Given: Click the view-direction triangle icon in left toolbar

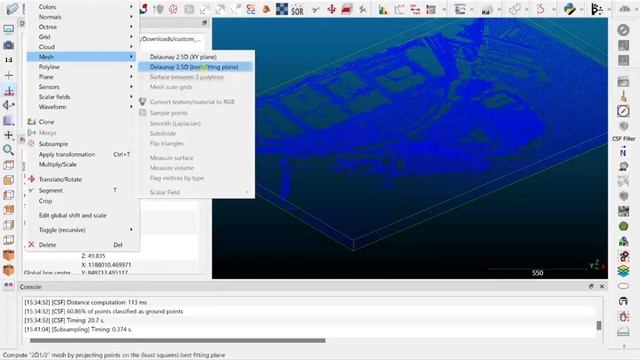Looking at the screenshot, I should click(x=9, y=105).
